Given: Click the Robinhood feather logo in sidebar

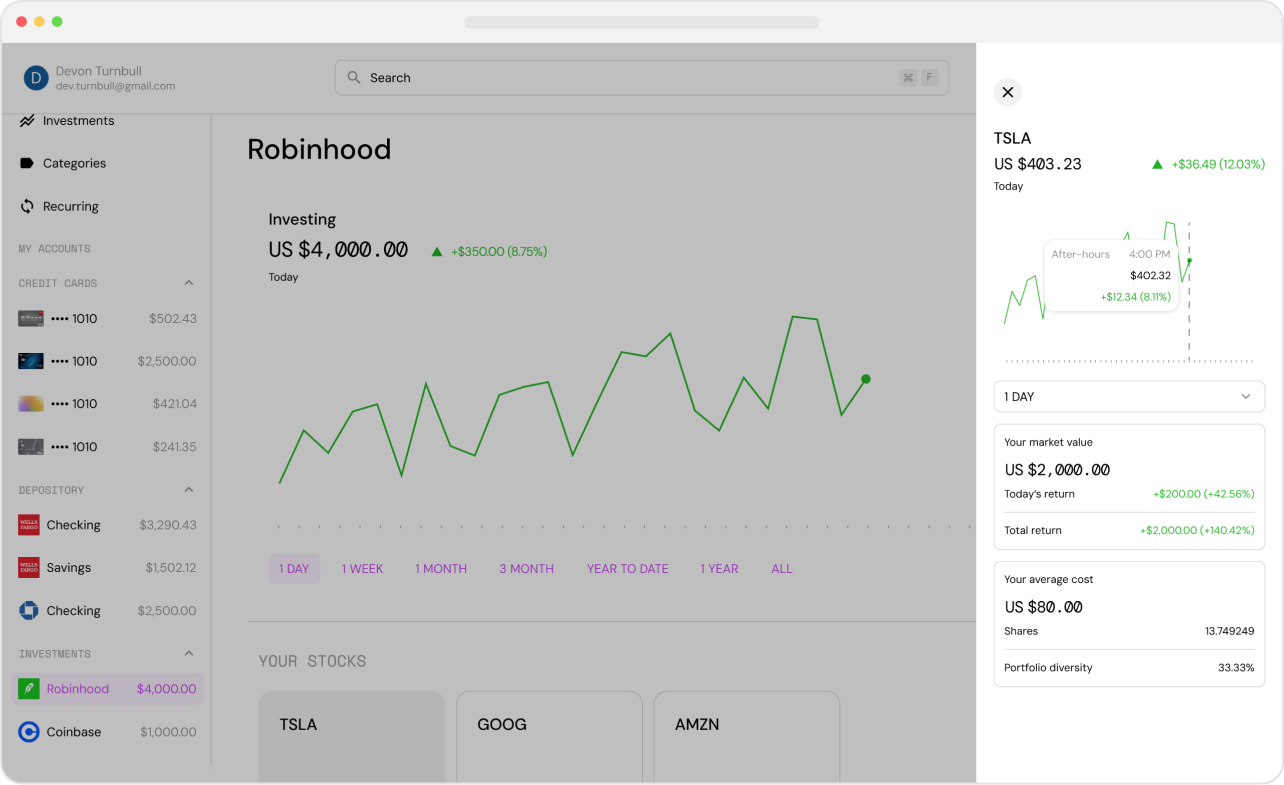Looking at the screenshot, I should [x=29, y=689].
